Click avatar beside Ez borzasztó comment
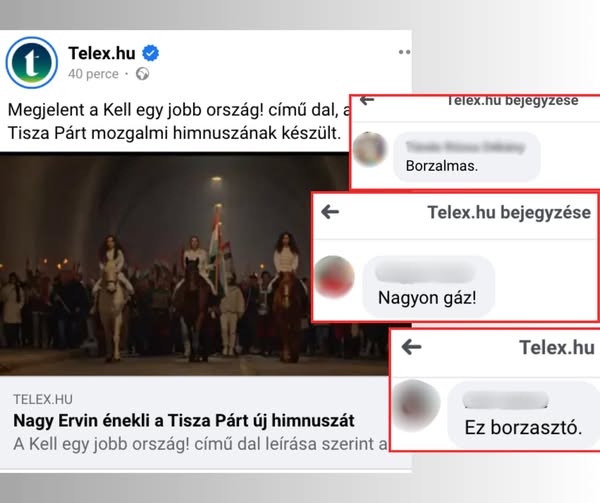 coord(417,405)
